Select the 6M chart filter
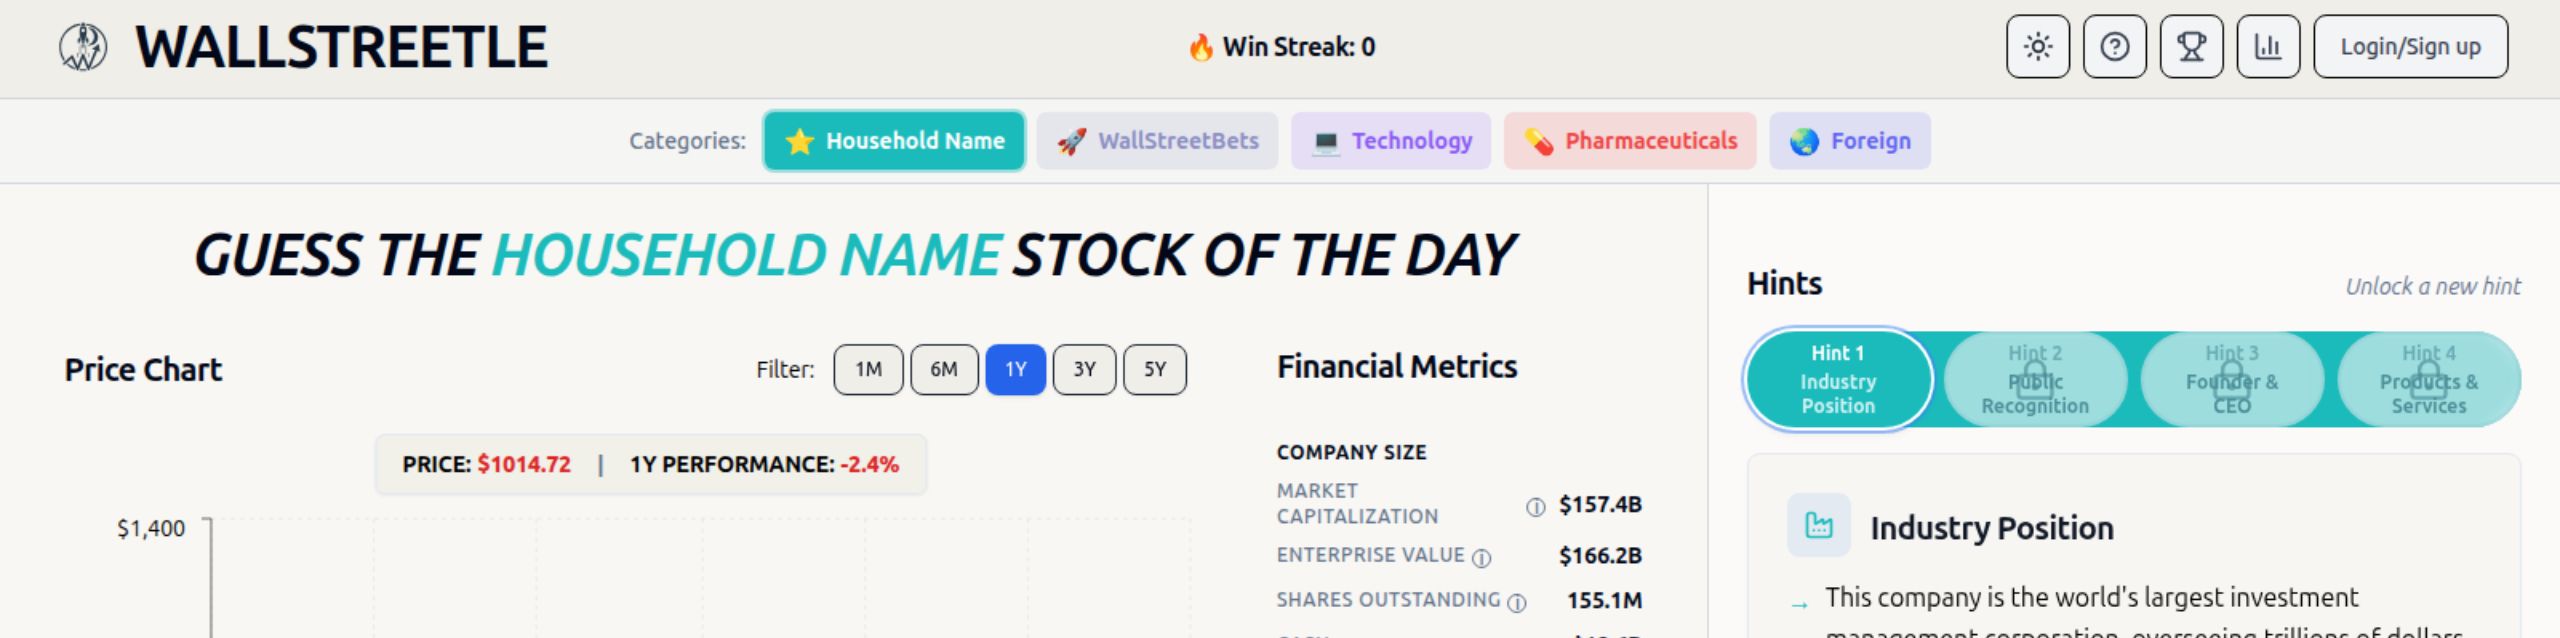 point(944,370)
